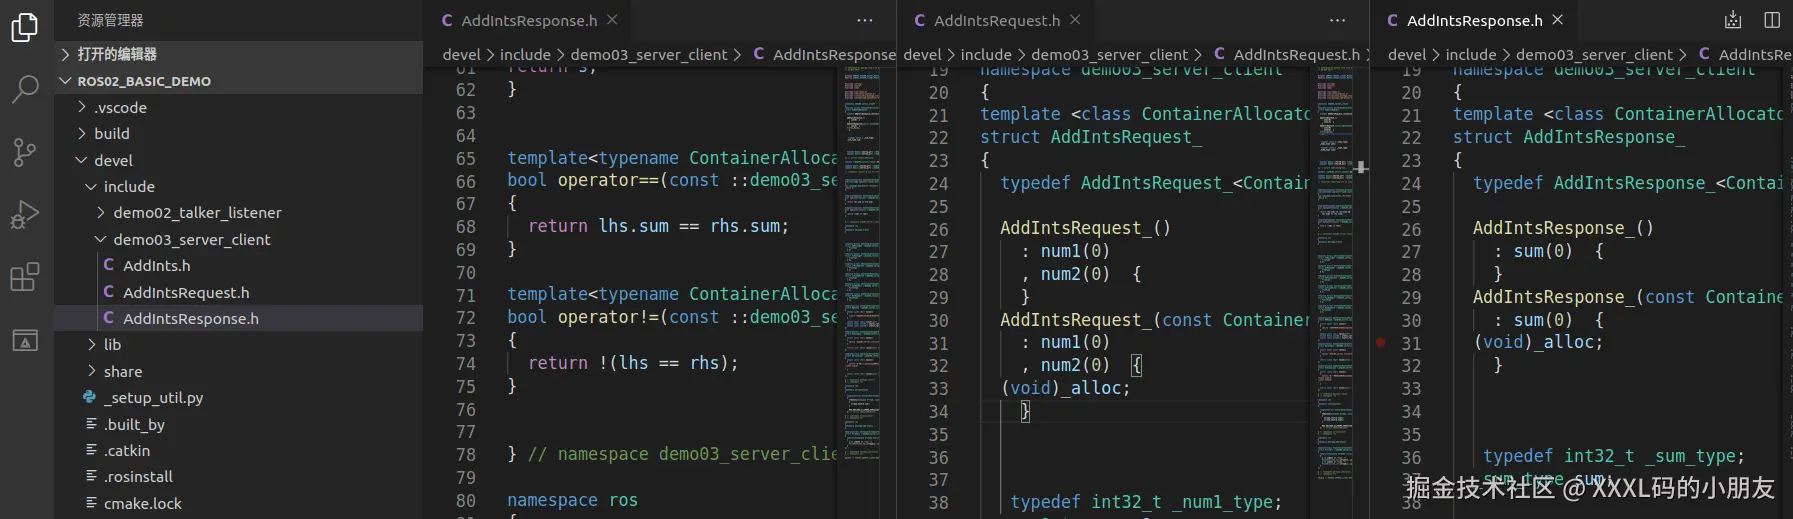The height and width of the screenshot is (519, 1793).
Task: Click 'AddIntsResponse' breadcrumb in first editor group
Action: point(825,54)
